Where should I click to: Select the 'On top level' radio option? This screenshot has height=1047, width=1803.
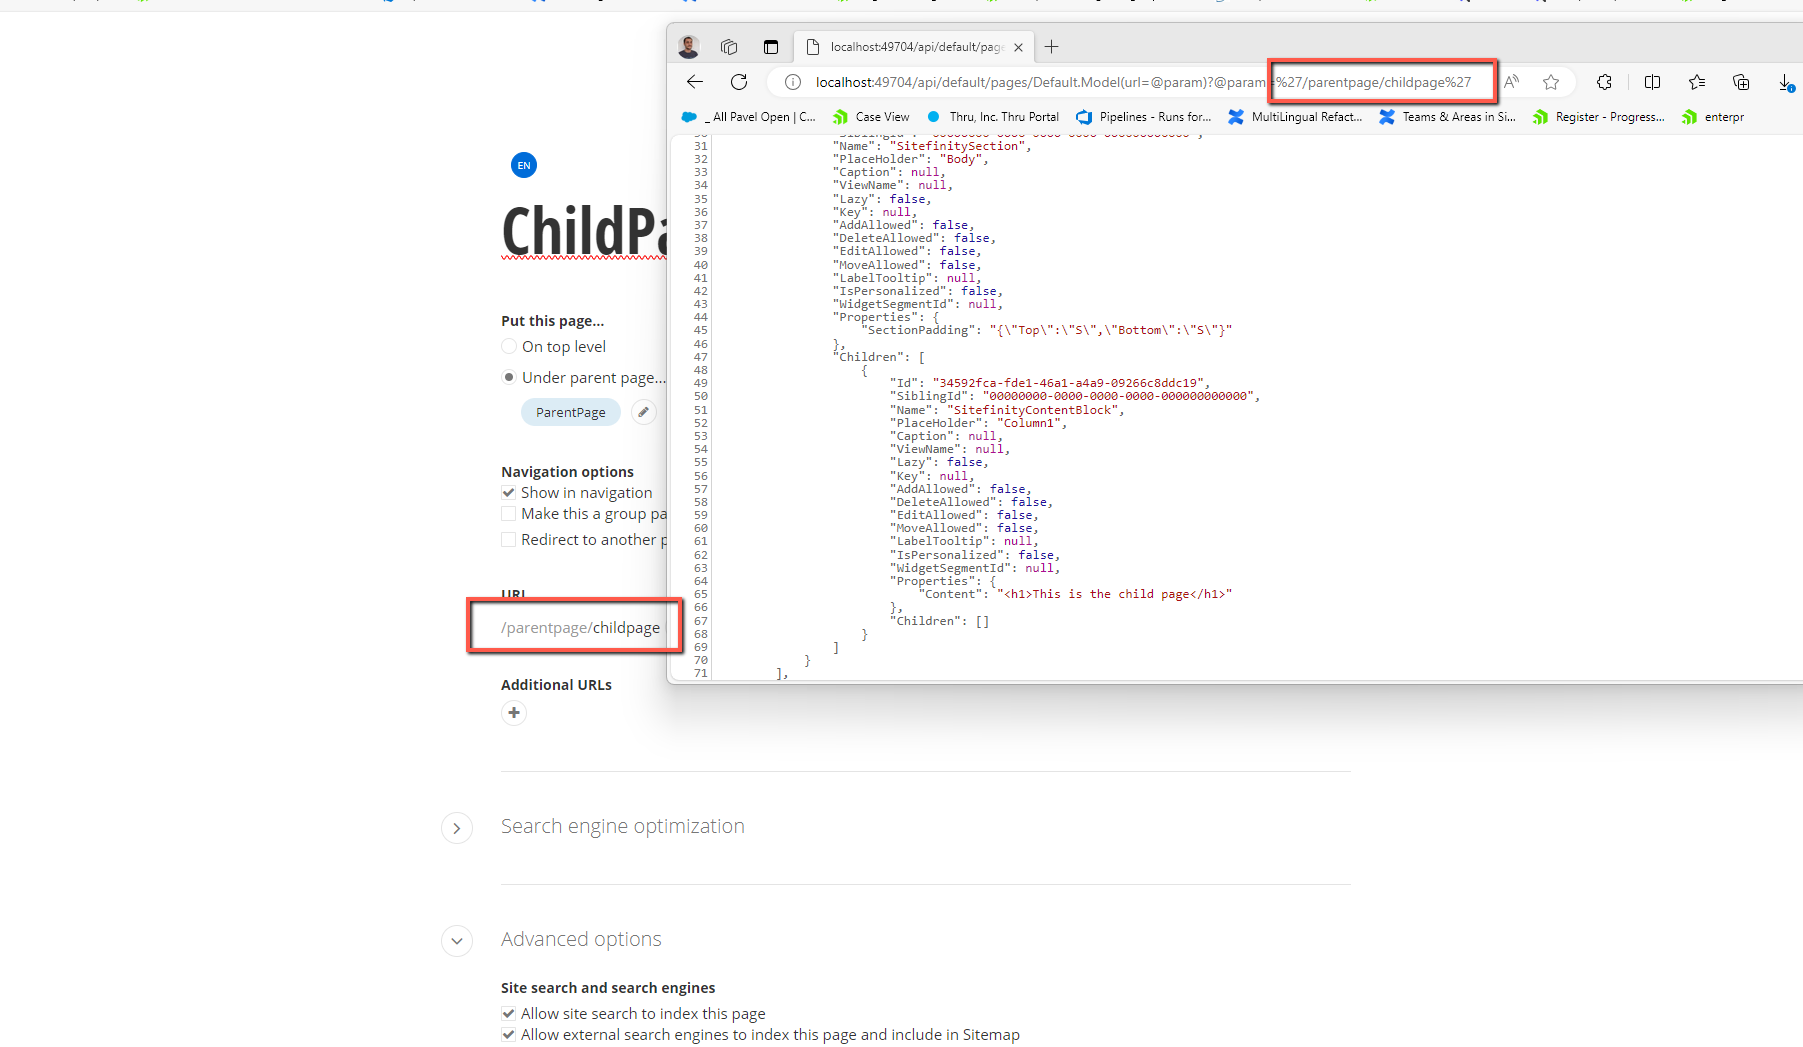click(x=509, y=346)
